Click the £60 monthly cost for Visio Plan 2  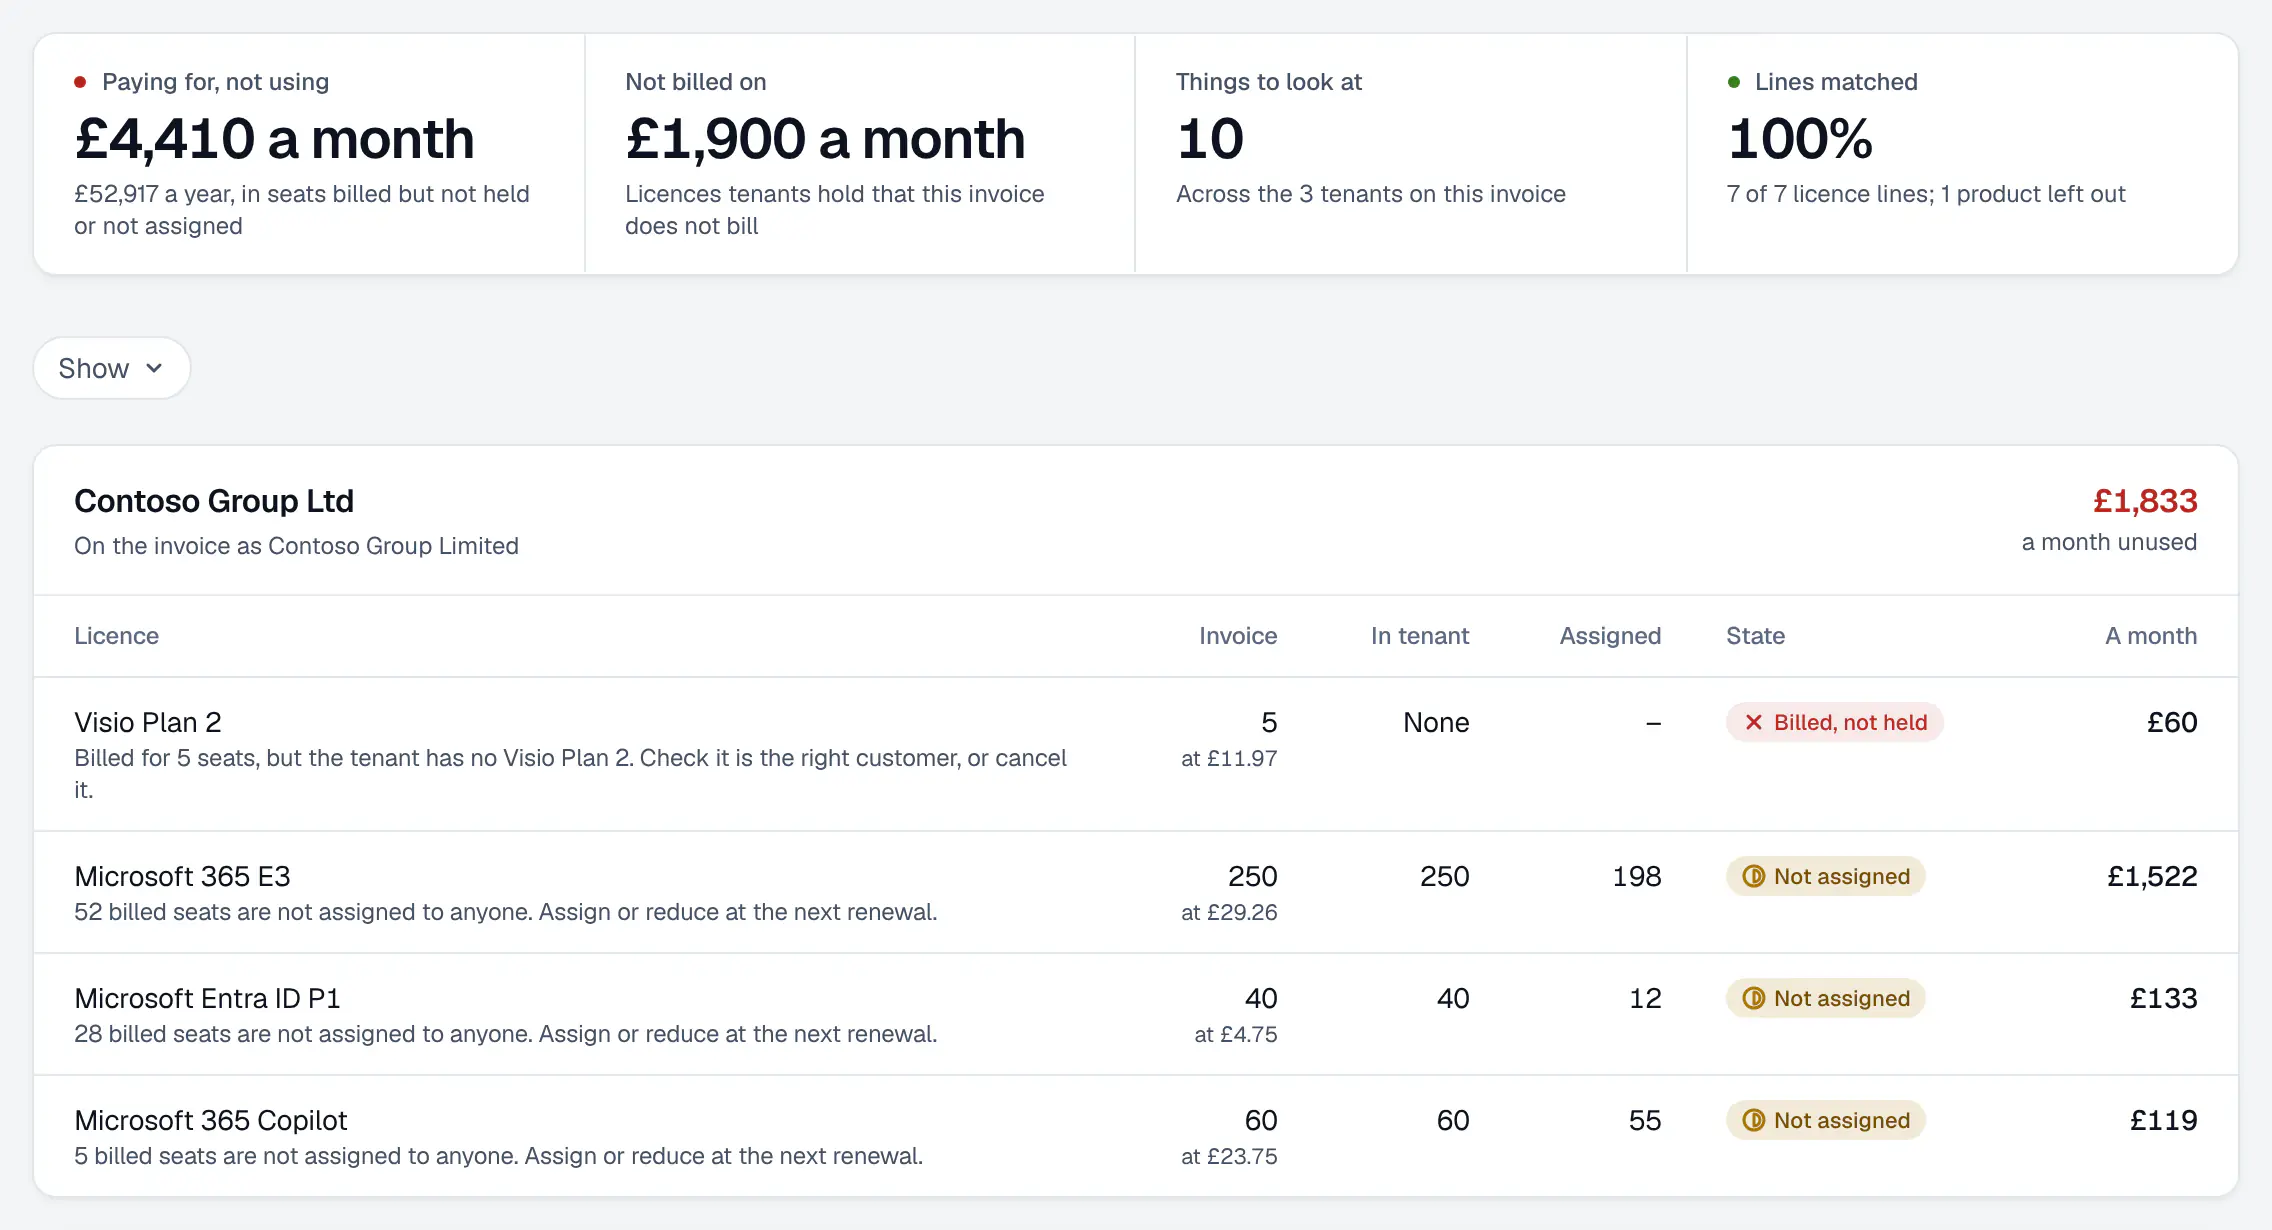tap(2172, 722)
